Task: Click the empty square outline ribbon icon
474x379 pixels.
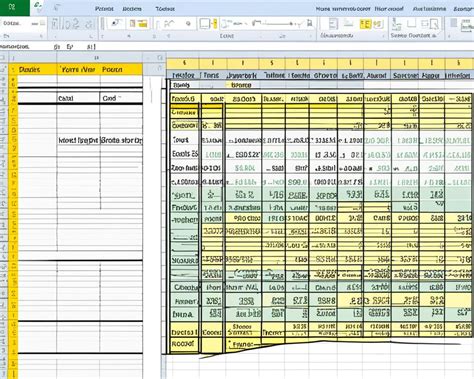Action: click(x=412, y=23)
